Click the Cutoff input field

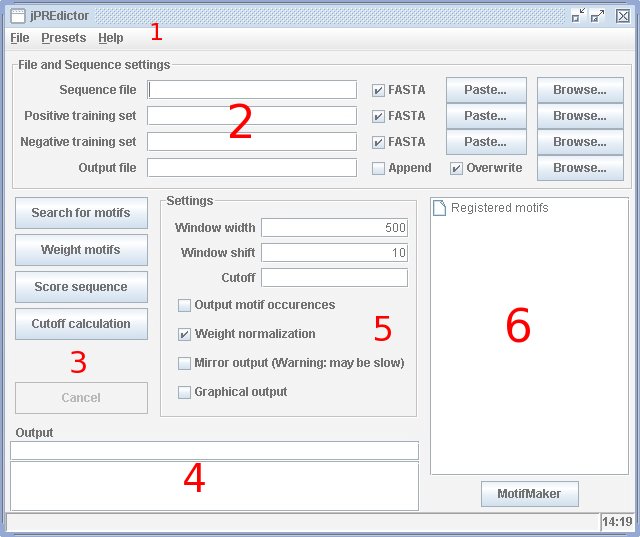pyautogui.click(x=334, y=278)
